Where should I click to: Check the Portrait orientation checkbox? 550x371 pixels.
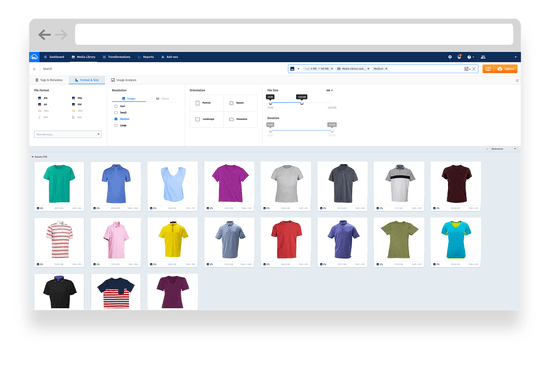pos(197,103)
